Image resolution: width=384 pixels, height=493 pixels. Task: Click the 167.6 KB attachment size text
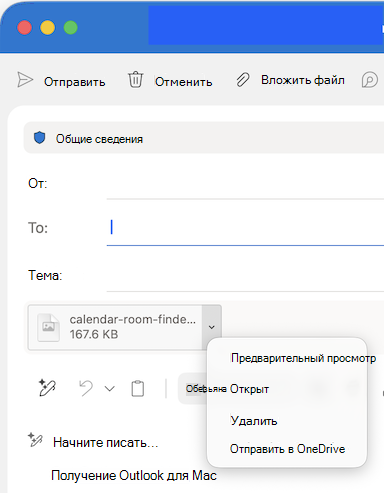pos(94,334)
